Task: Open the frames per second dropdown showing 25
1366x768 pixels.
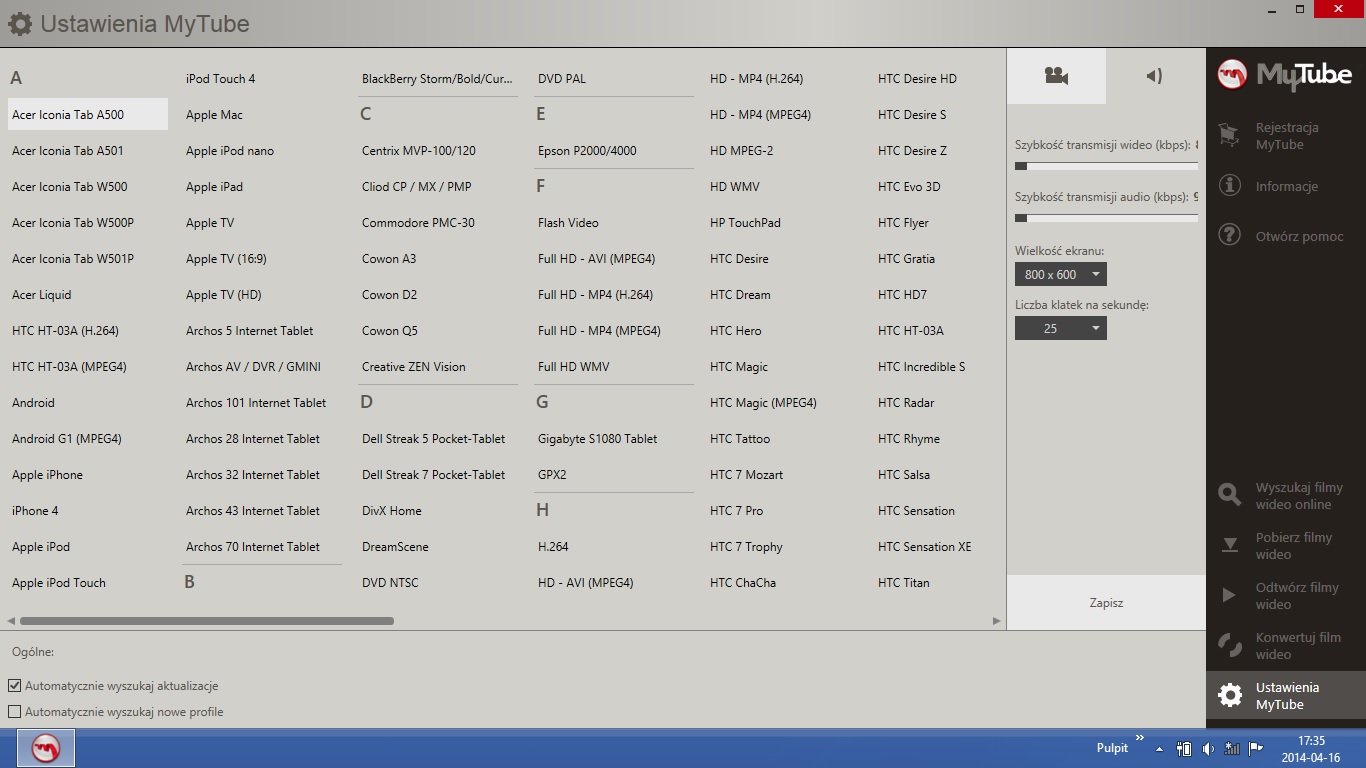Action: tap(1060, 328)
